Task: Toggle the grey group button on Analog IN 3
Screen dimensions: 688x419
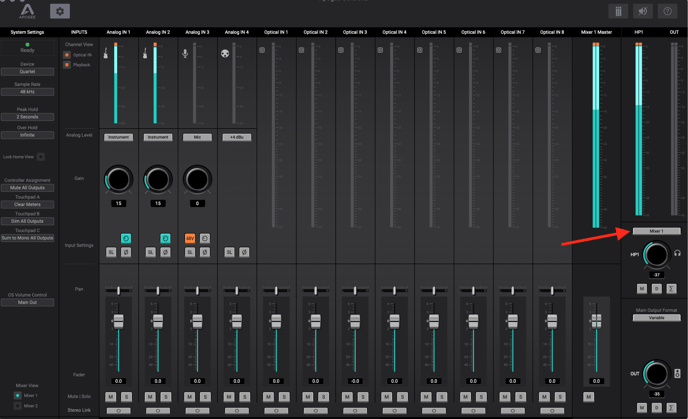Action: point(205,238)
